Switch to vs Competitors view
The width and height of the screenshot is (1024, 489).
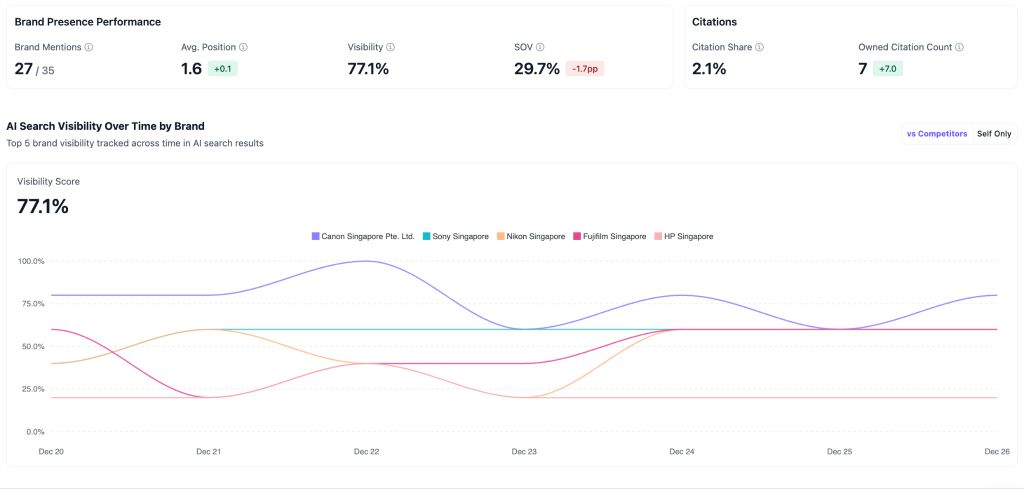(937, 134)
